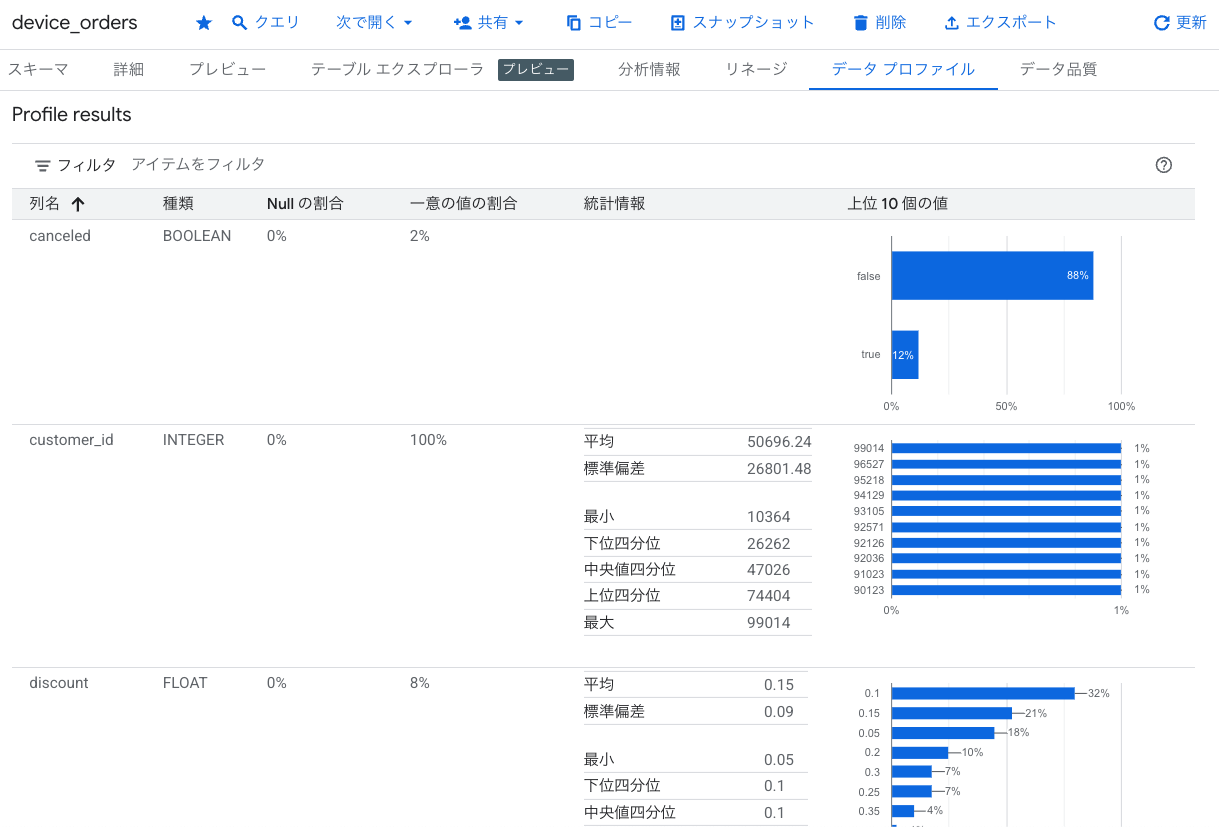Click the Null の割合 column header
This screenshot has height=827, width=1219.
[305, 204]
